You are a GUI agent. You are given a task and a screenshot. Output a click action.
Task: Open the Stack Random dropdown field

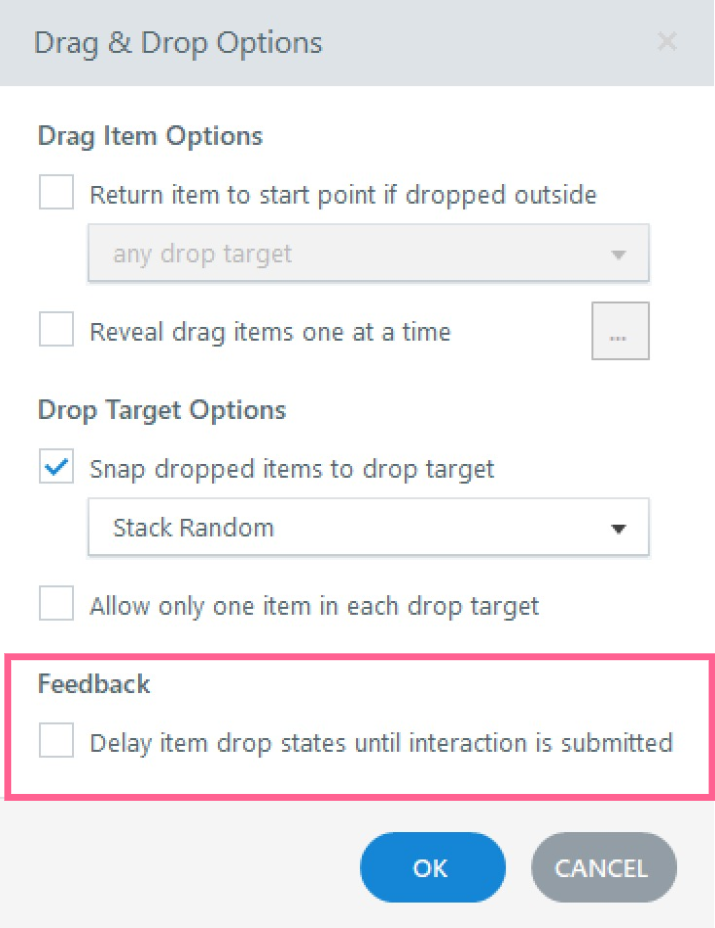pos(350,527)
